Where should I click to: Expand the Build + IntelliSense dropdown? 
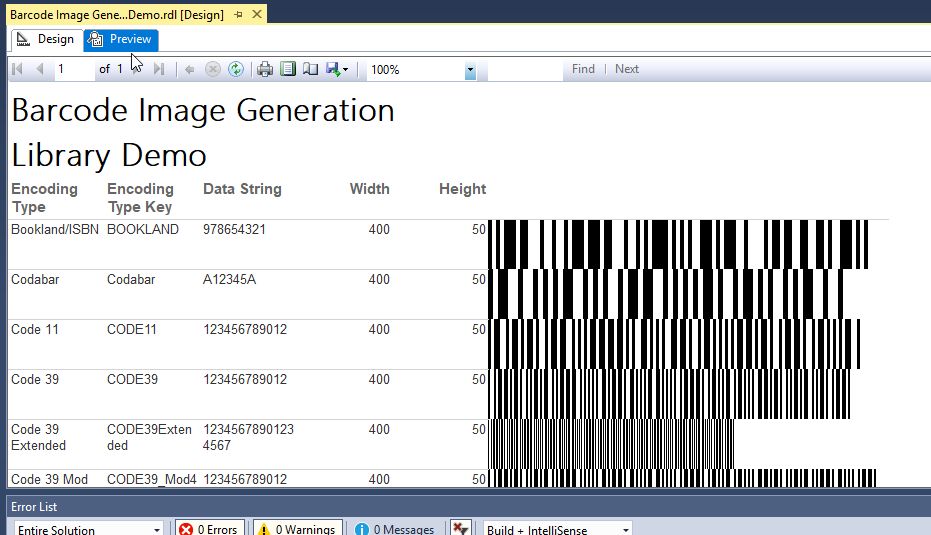click(x=558, y=529)
